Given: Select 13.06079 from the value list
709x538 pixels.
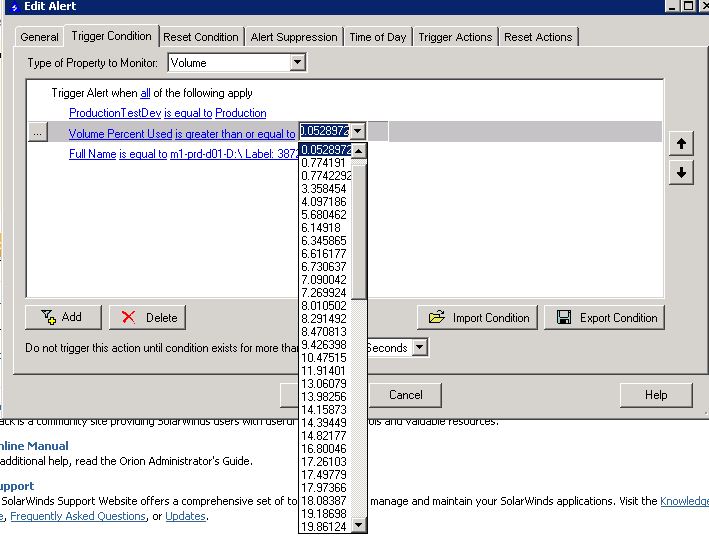Looking at the screenshot, I should [326, 384].
